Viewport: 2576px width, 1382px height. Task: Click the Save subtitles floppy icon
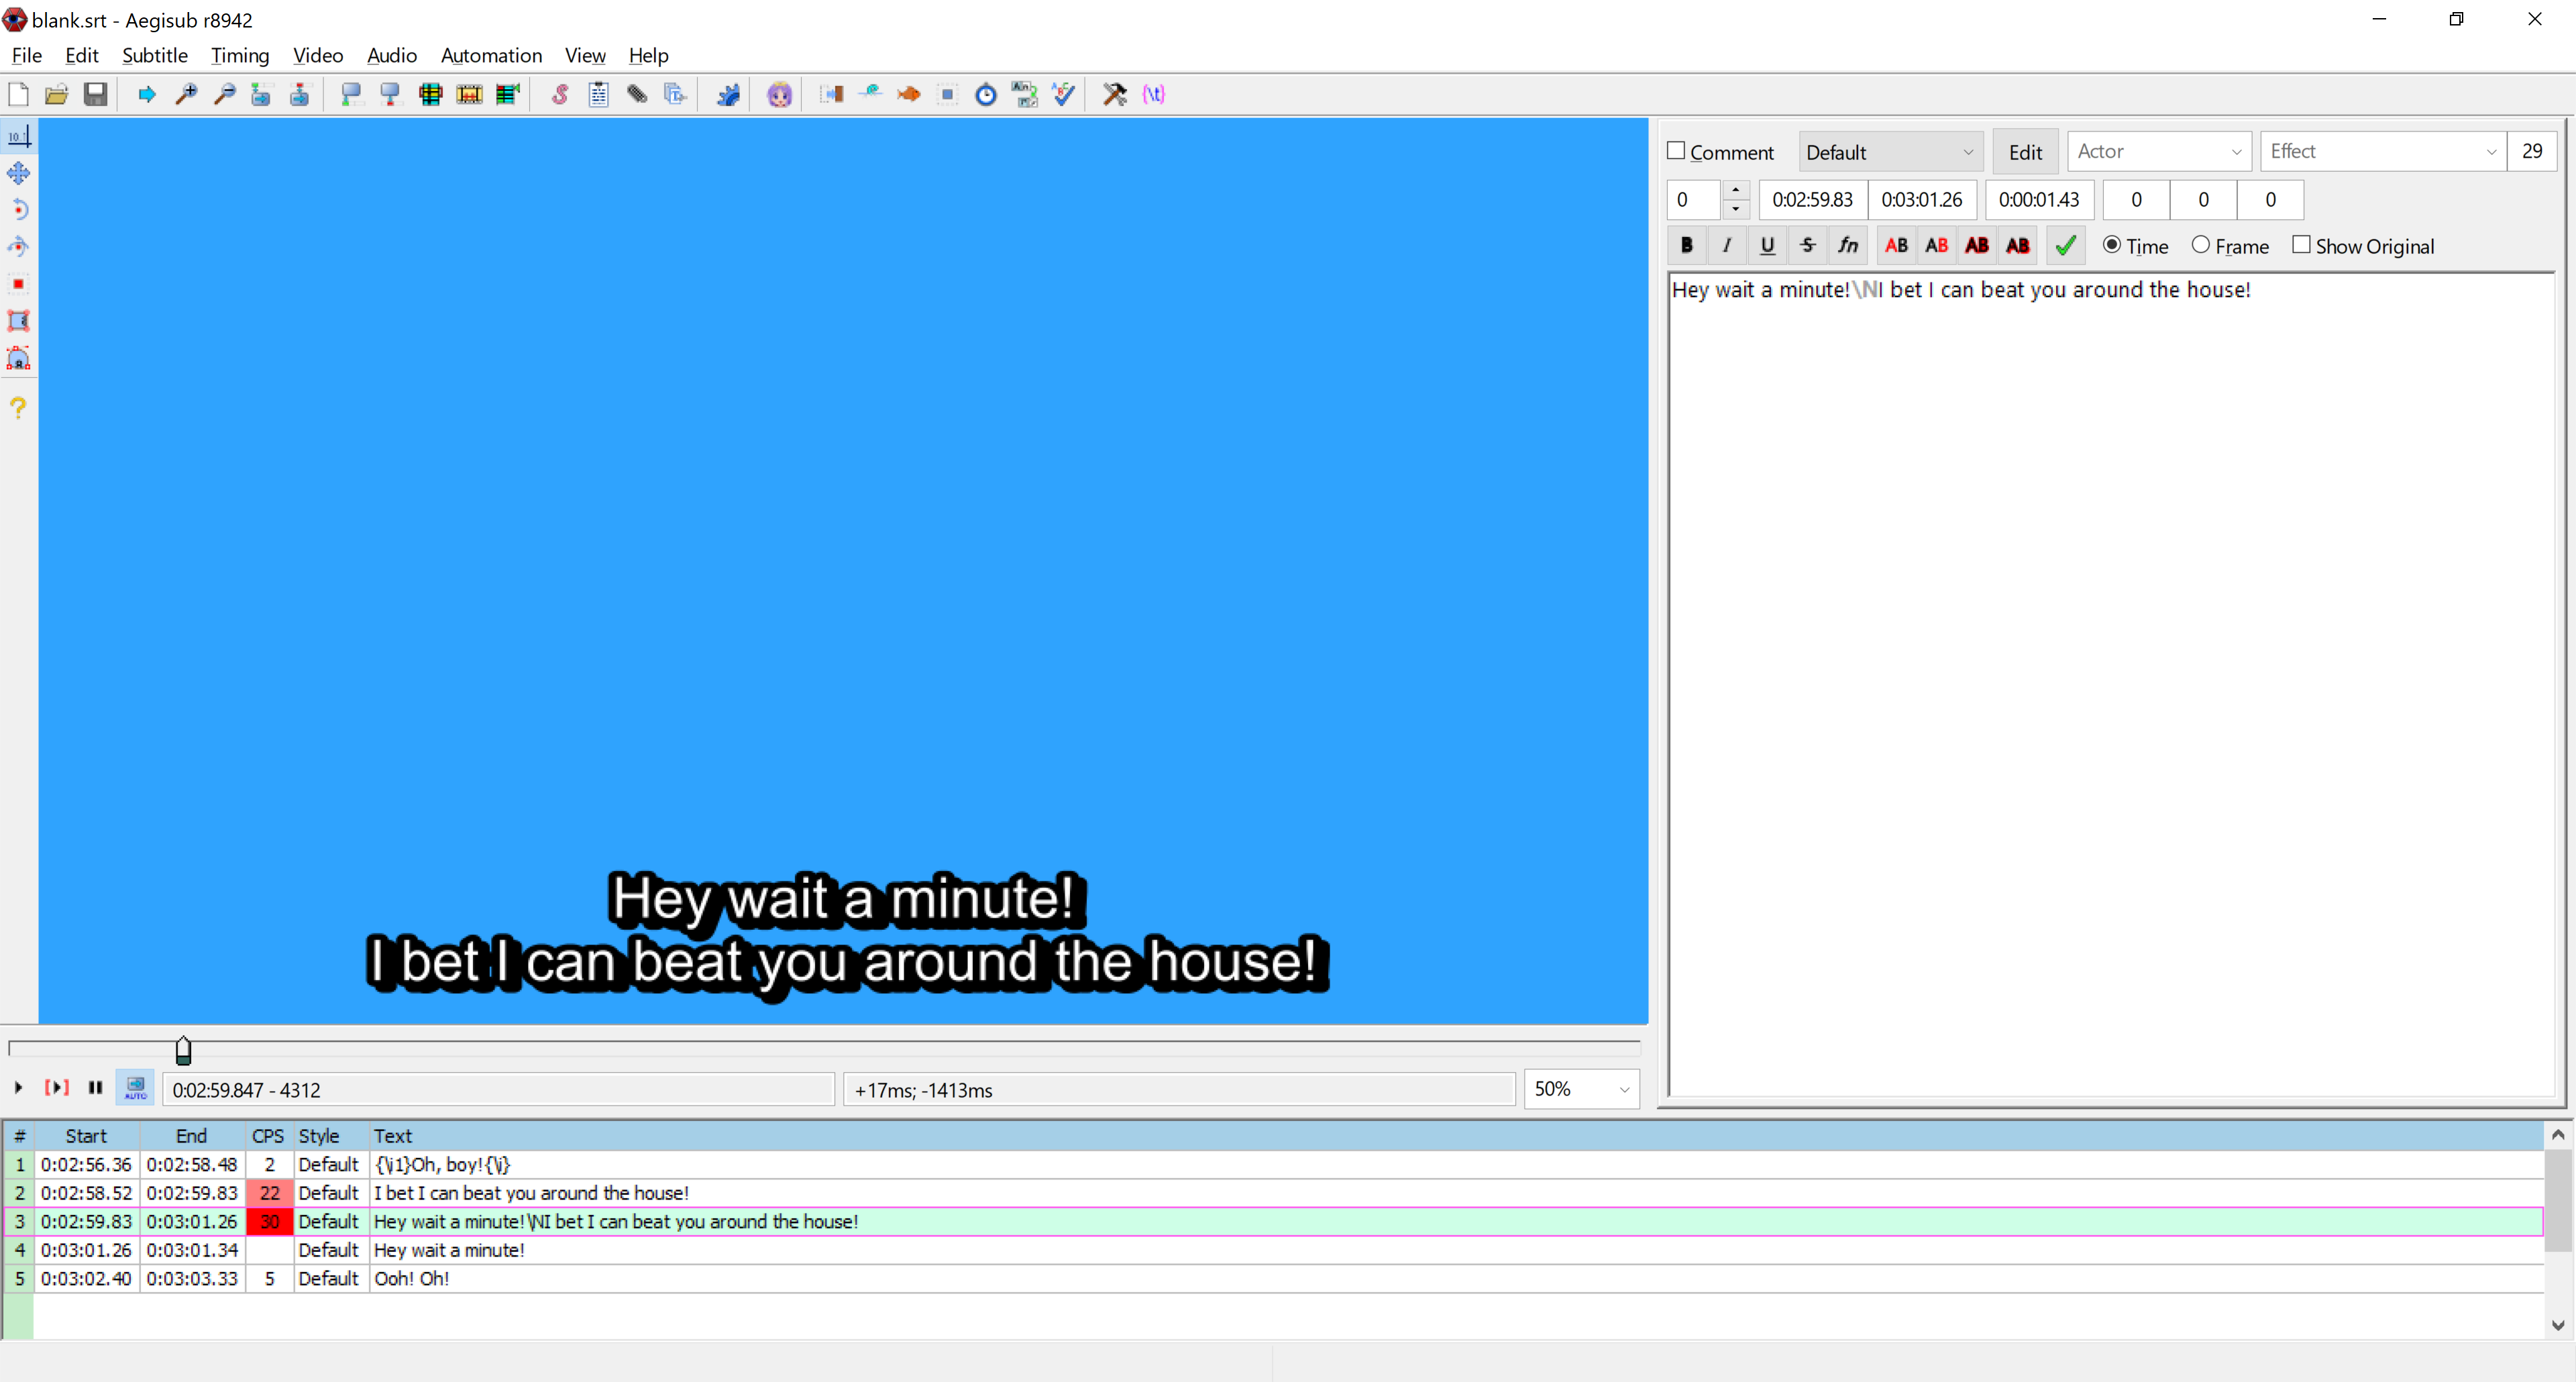point(95,94)
